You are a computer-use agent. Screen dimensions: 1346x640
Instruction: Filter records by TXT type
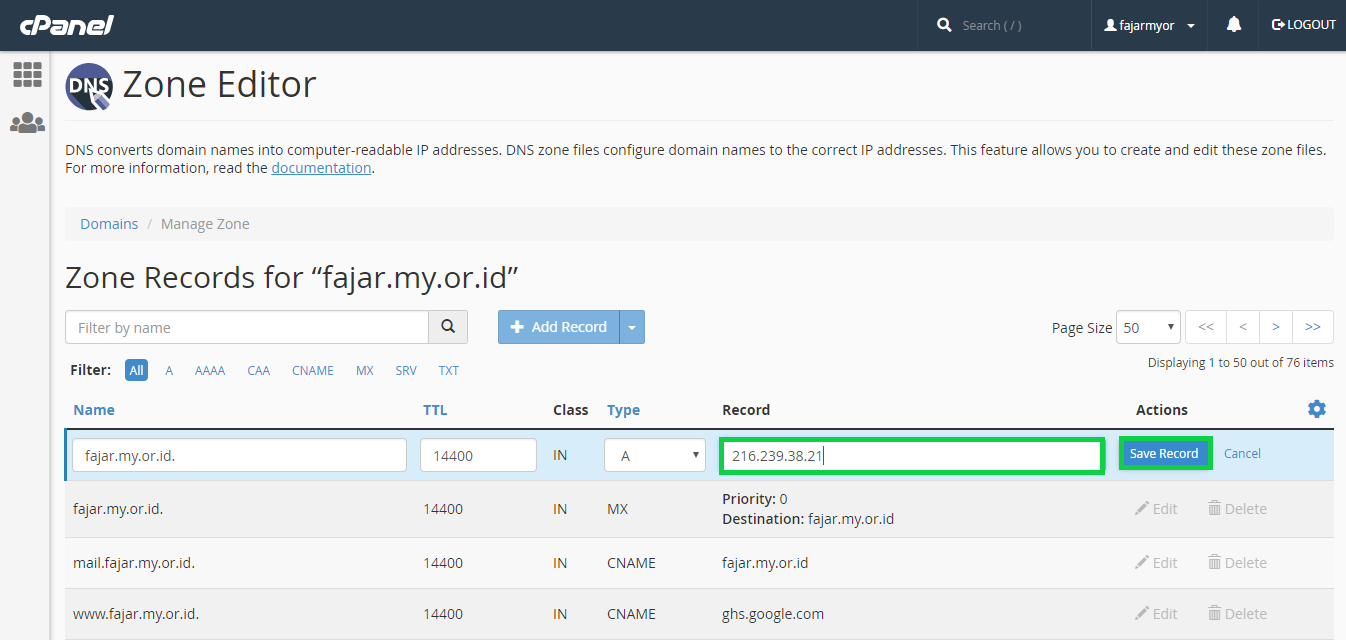449,370
